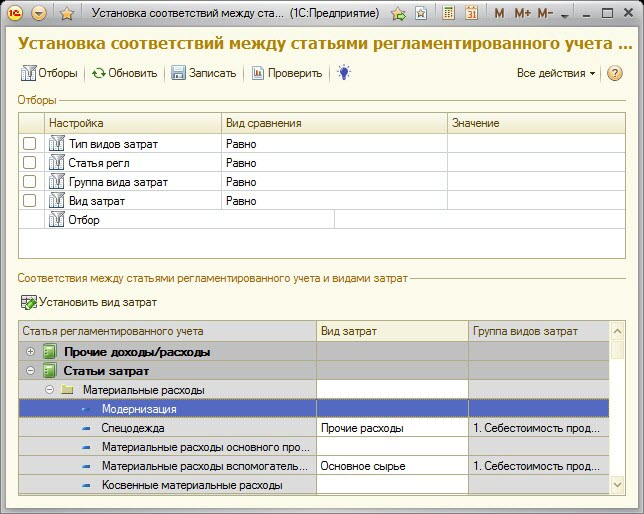
Task: Click the vertical scrollbar down arrow
Action: click(x=617, y=484)
